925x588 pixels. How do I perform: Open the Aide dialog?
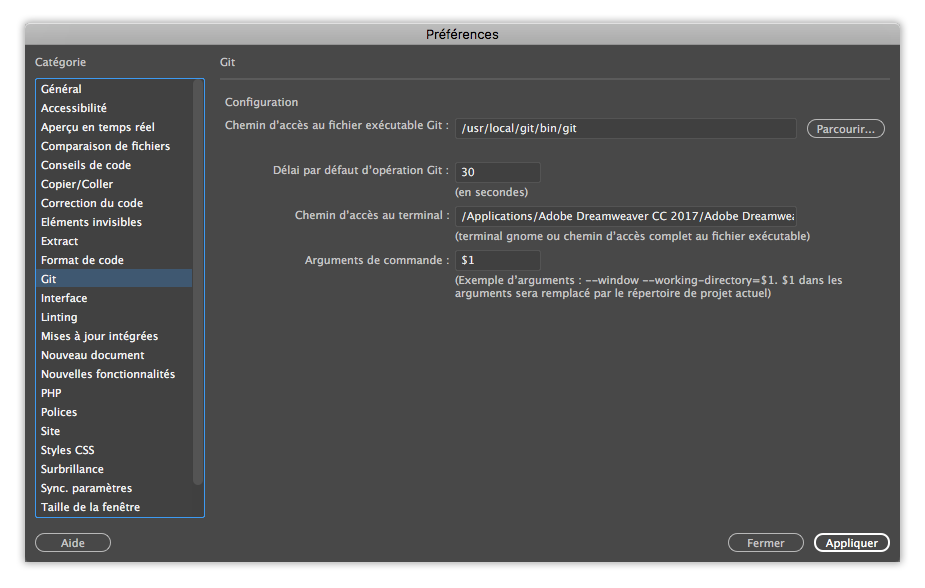(72, 542)
